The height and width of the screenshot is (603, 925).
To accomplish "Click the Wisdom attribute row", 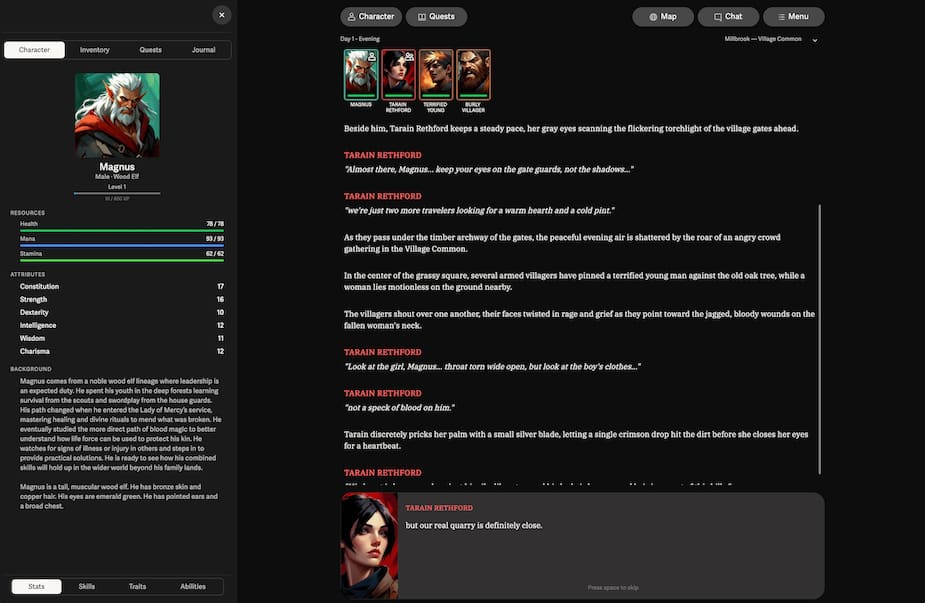I will (122, 338).
